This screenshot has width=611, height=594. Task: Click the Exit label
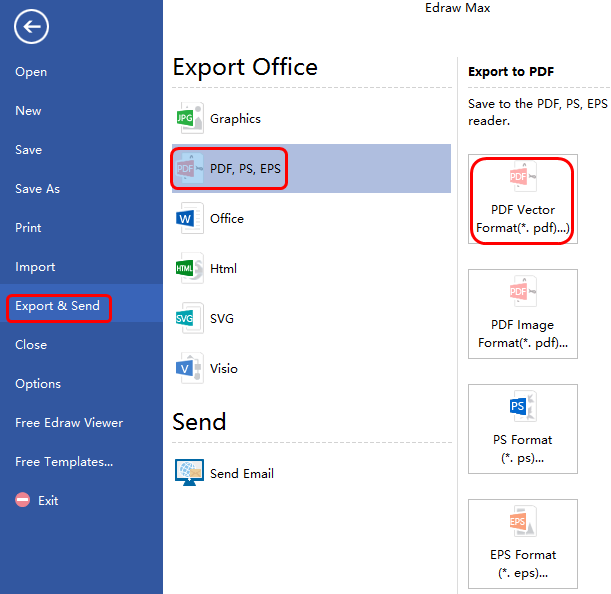(x=48, y=500)
